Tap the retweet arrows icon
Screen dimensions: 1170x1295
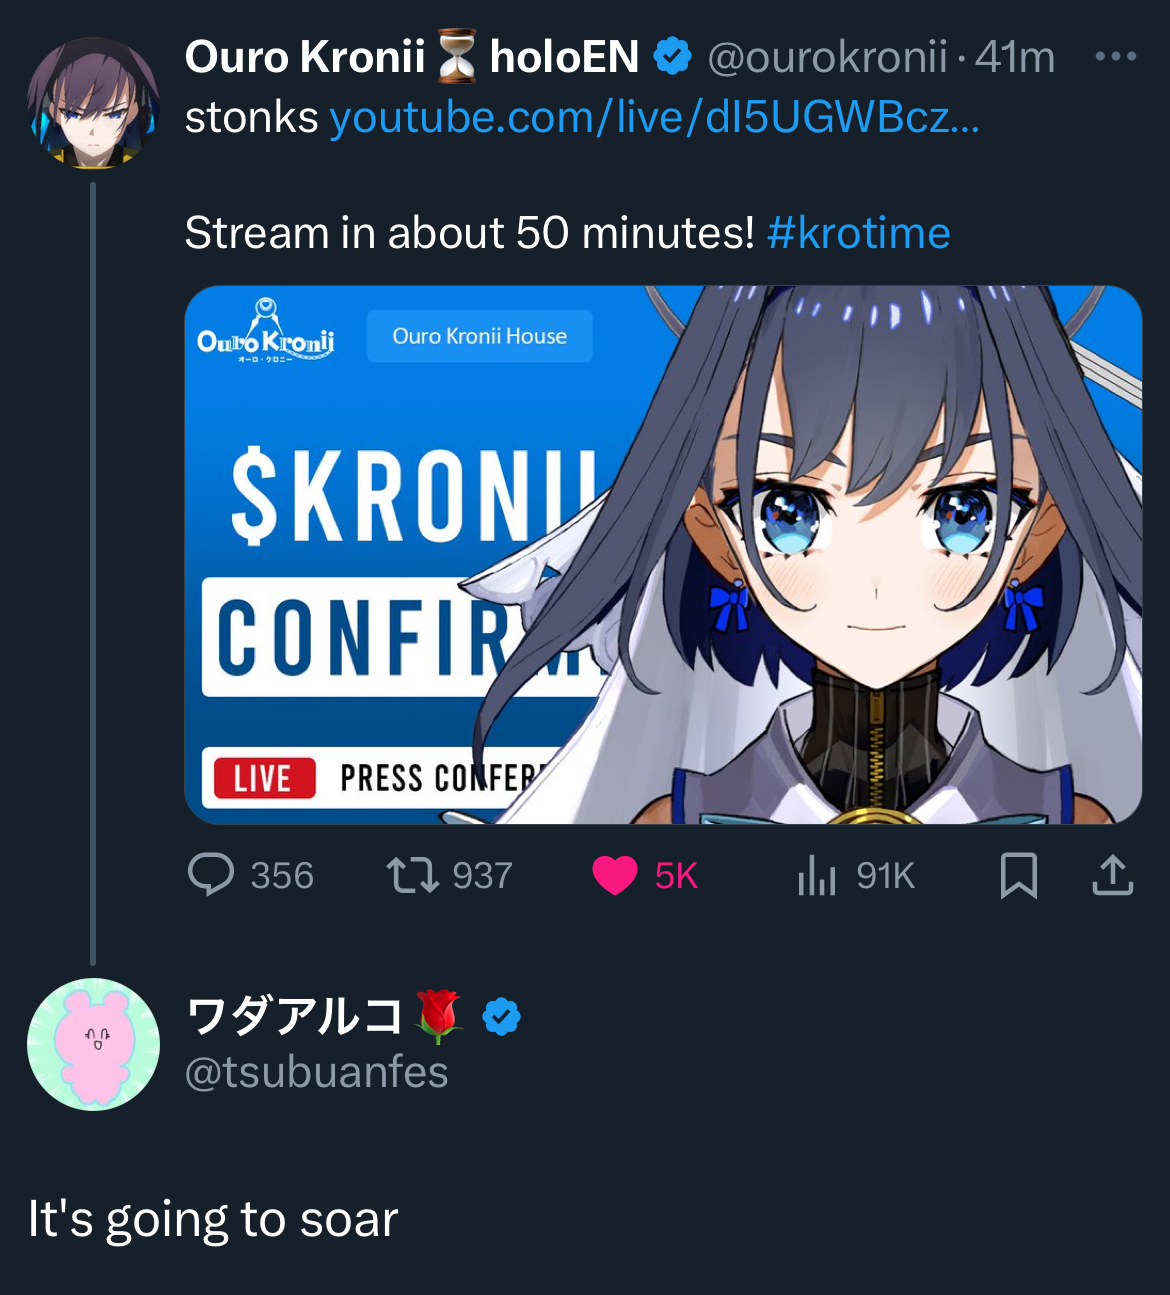pos(412,875)
